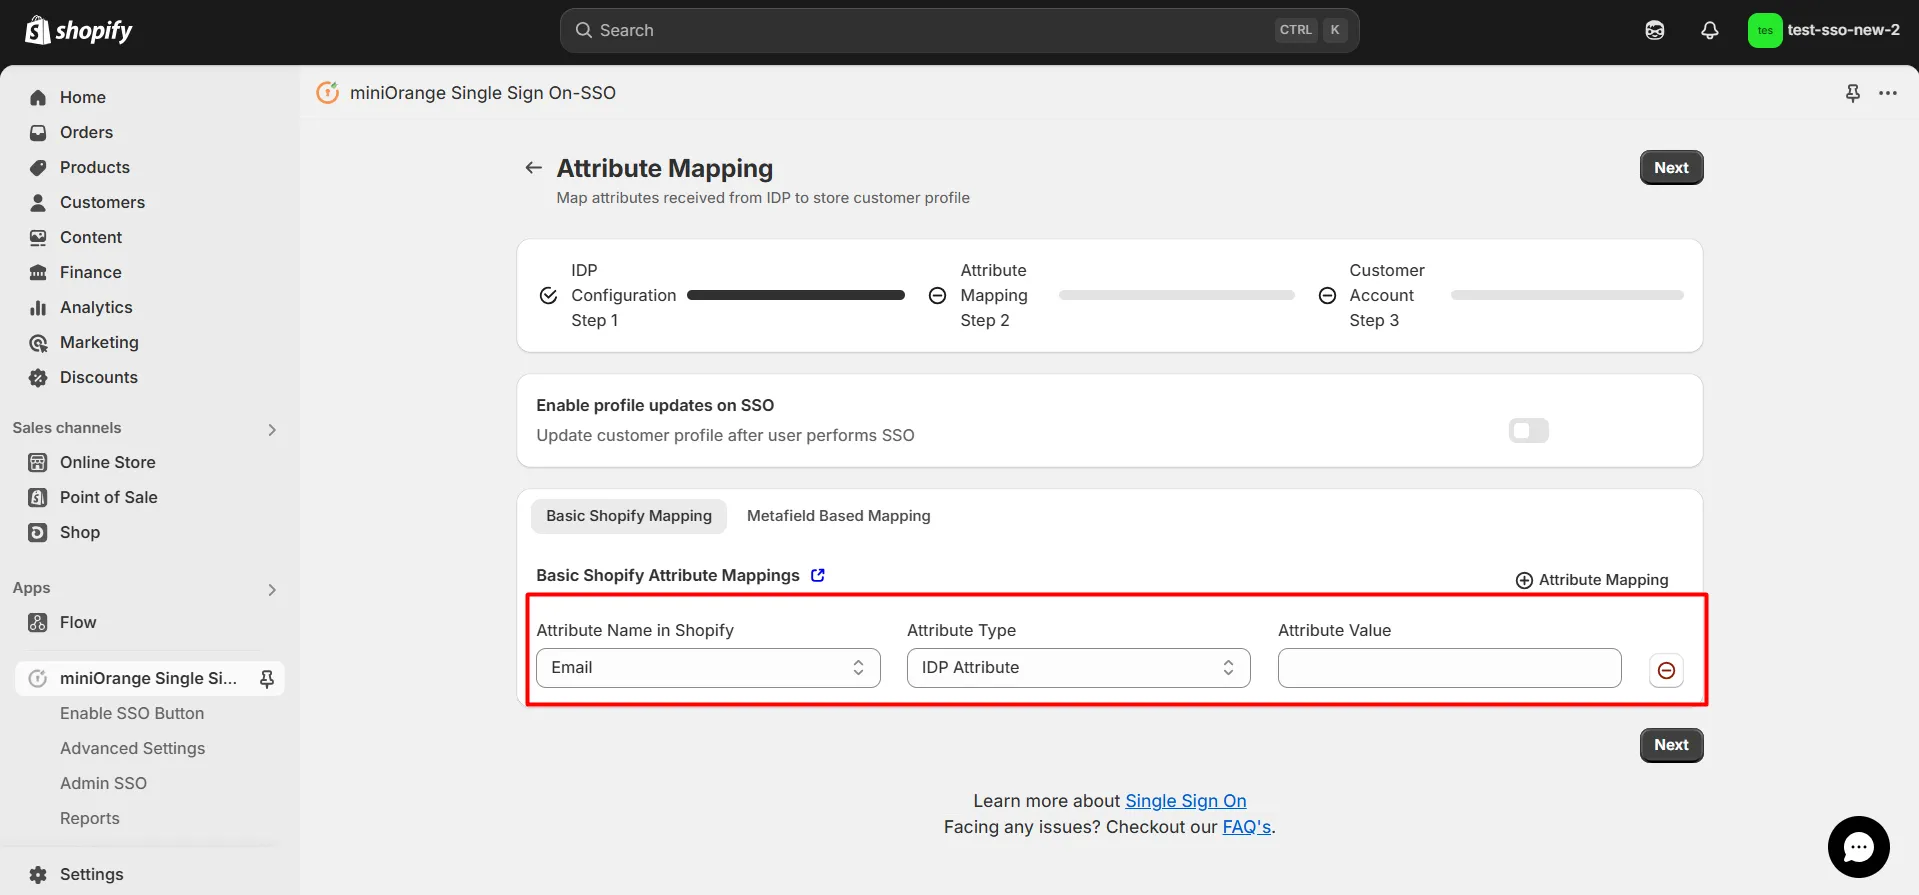Click the Shop channel icon
Viewport: 1919px width, 895px height.
click(38, 532)
